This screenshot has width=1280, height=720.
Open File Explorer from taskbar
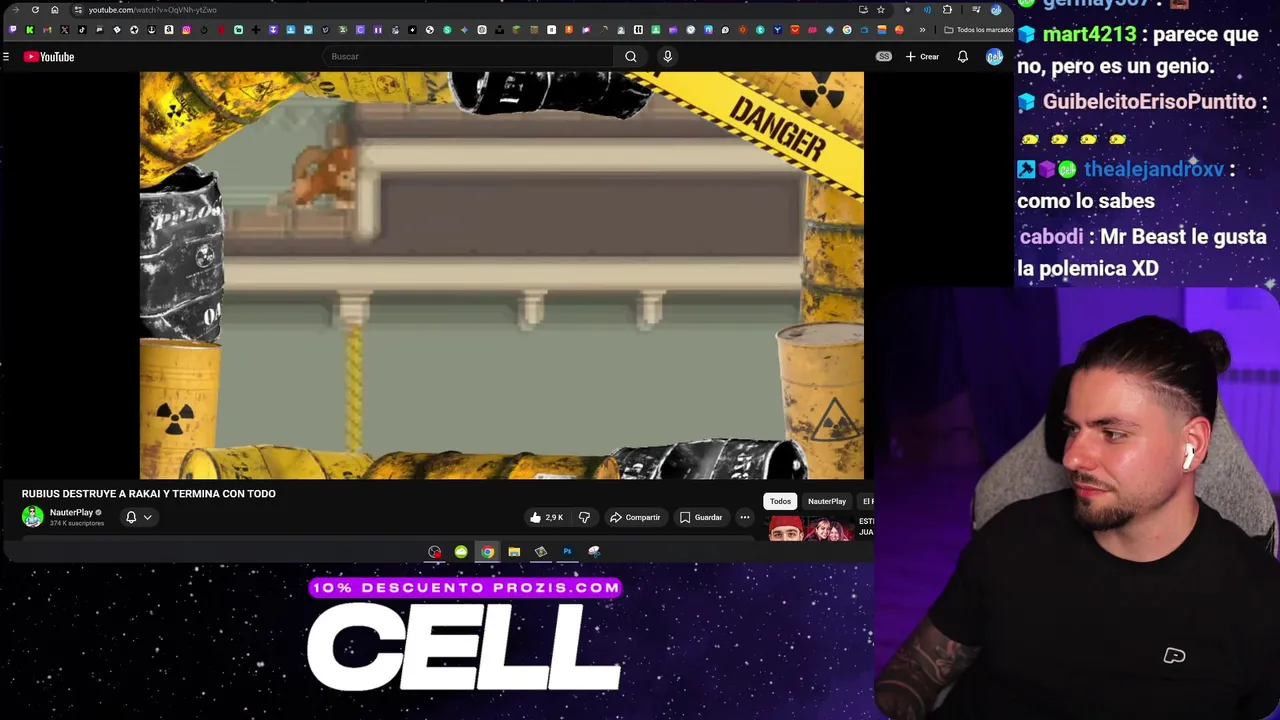pos(514,552)
